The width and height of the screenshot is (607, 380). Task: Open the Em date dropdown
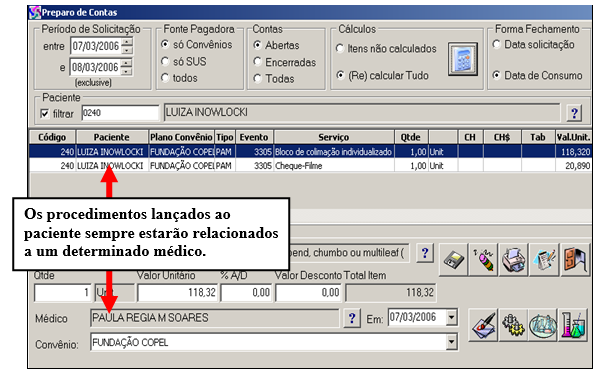coord(451,317)
